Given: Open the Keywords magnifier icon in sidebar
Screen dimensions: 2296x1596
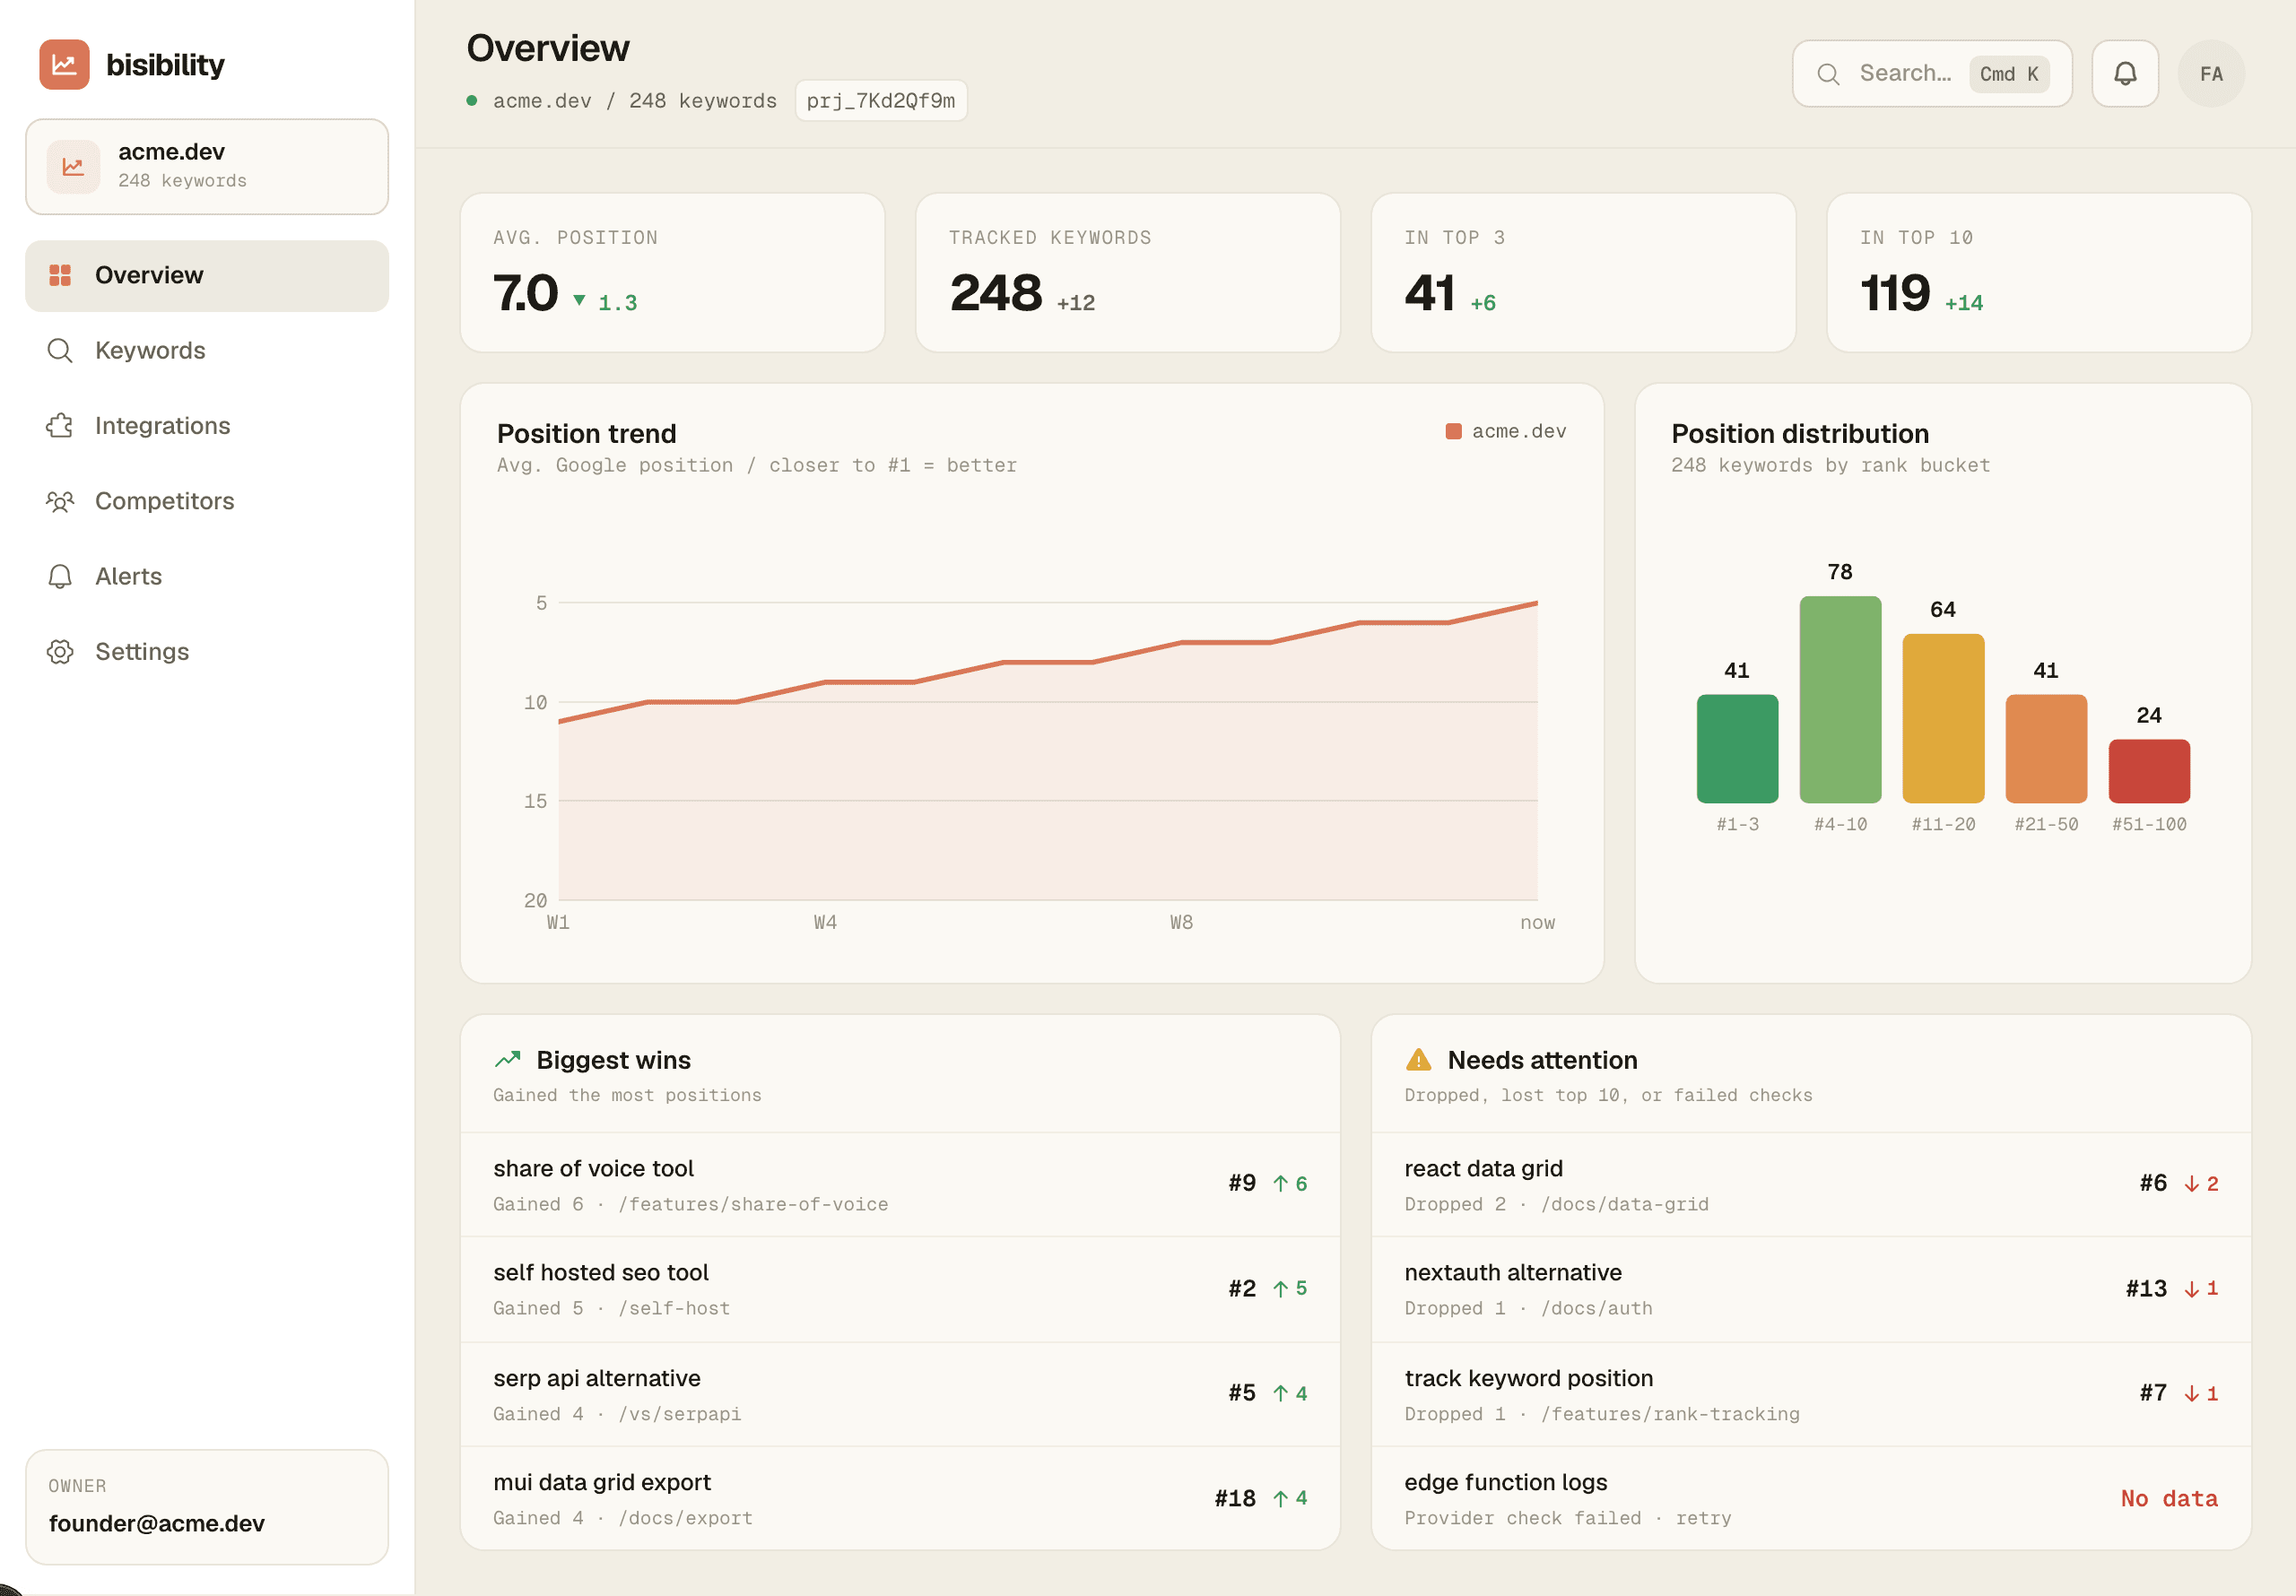Looking at the screenshot, I should pyautogui.click(x=60, y=351).
